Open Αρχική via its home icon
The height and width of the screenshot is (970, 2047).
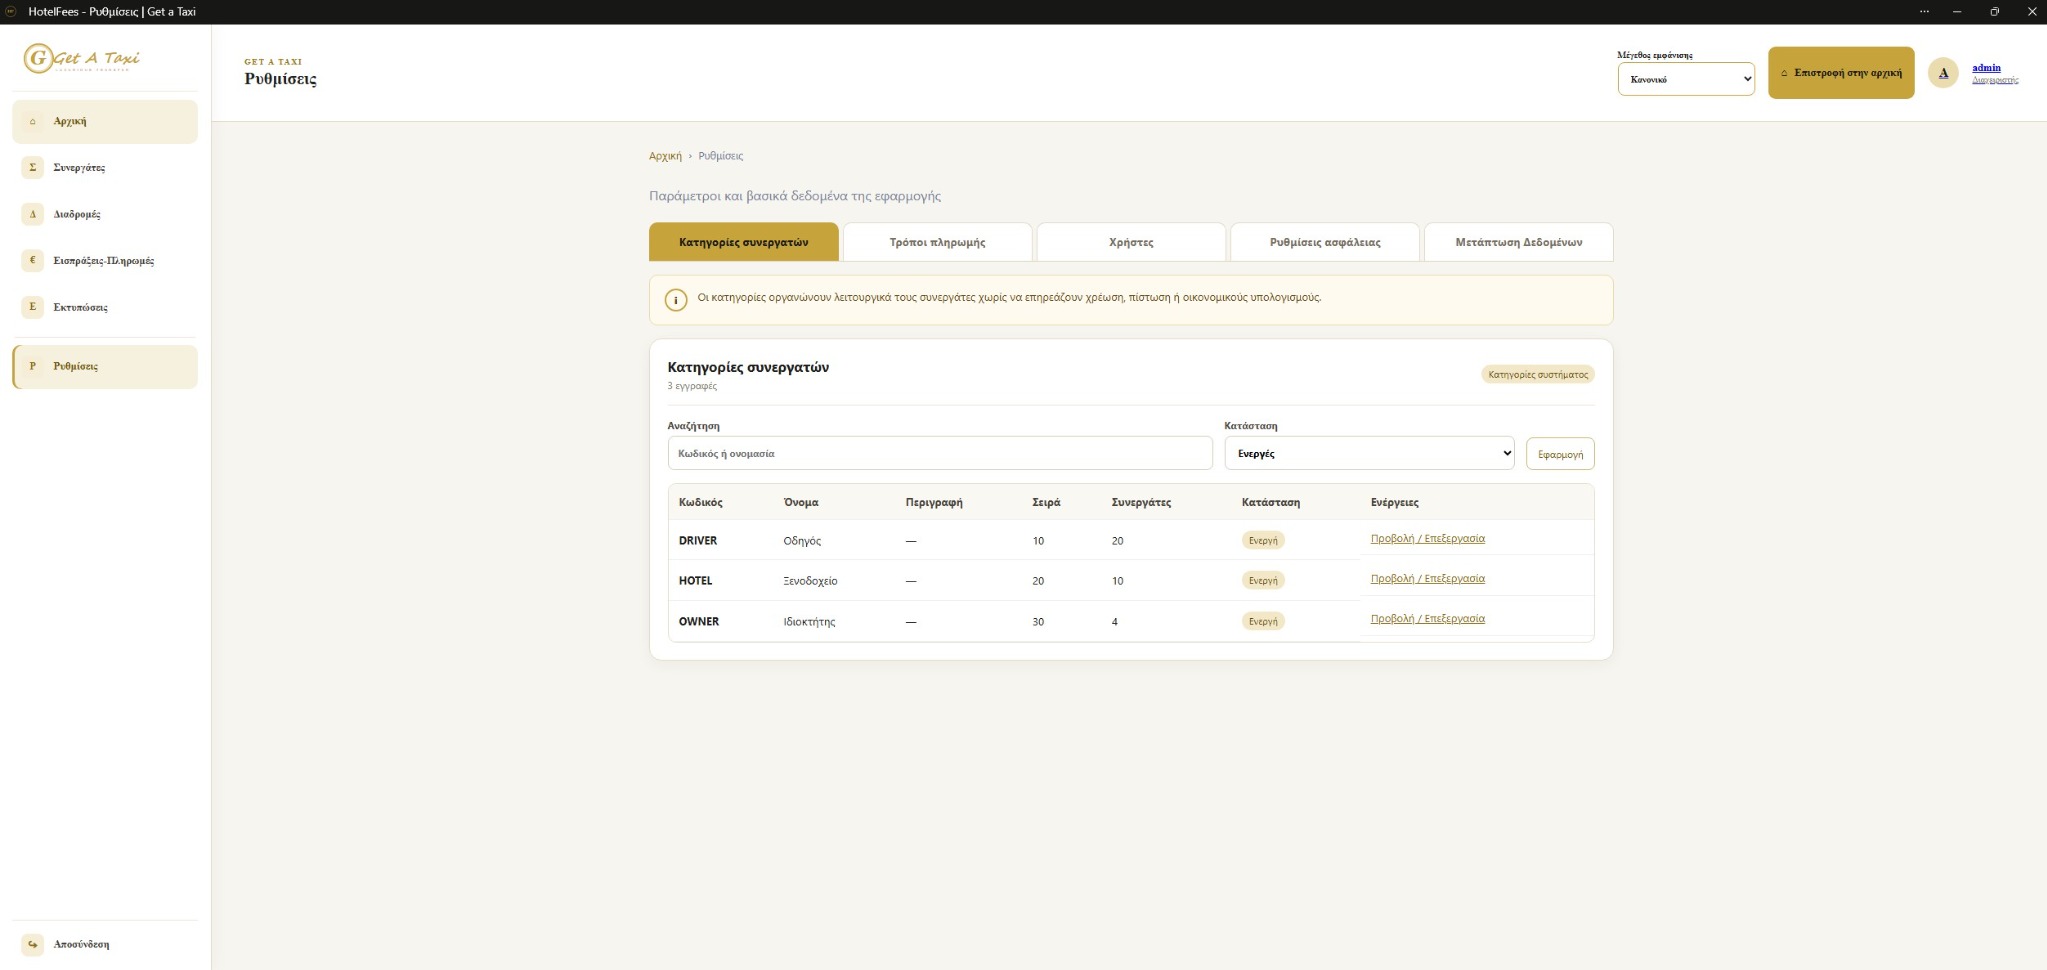[x=32, y=121]
